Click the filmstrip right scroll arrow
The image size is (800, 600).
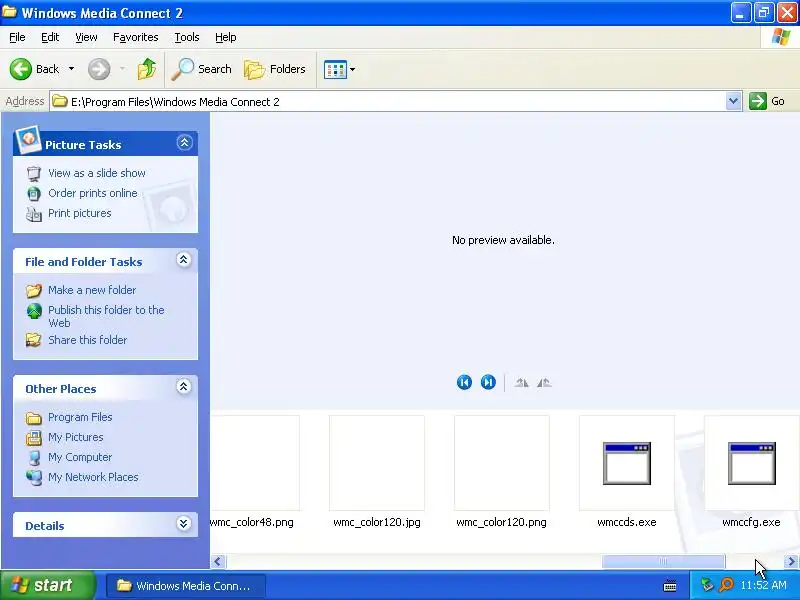pyautogui.click(x=791, y=562)
